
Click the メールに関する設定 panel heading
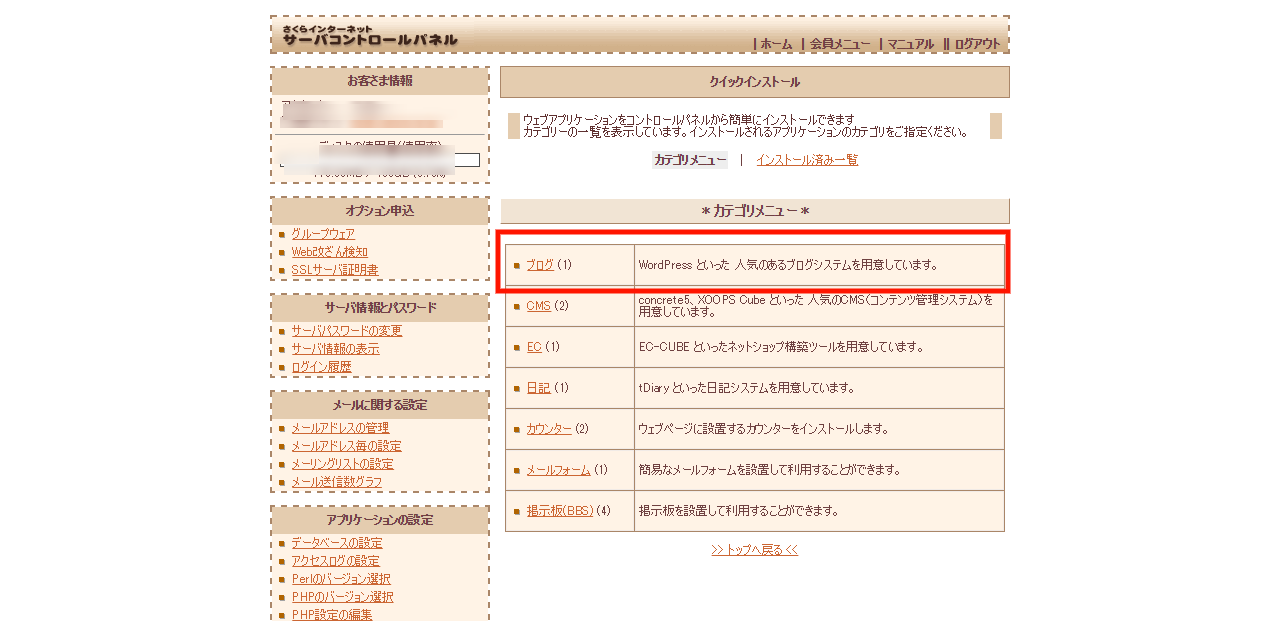[380, 405]
